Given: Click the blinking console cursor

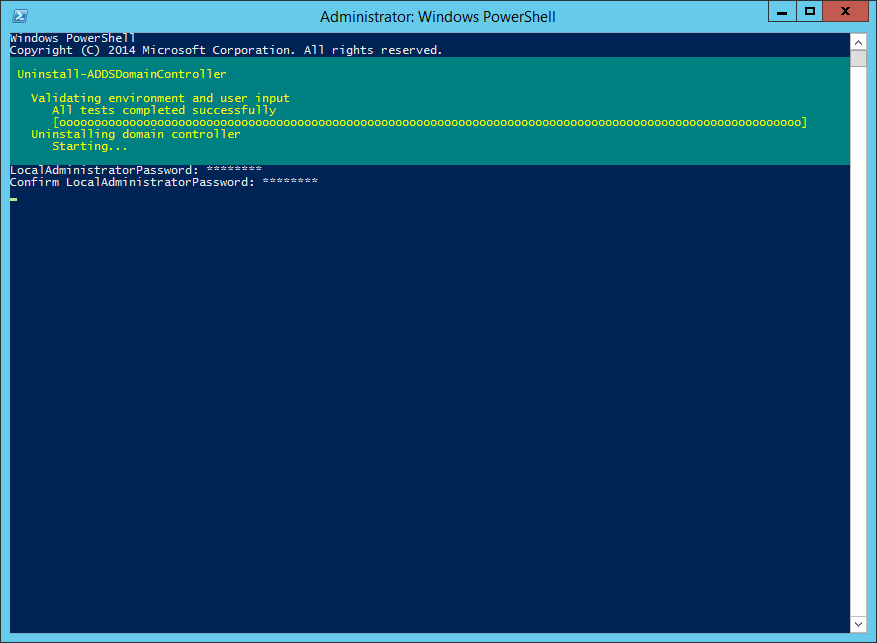Looking at the screenshot, I should point(14,199).
